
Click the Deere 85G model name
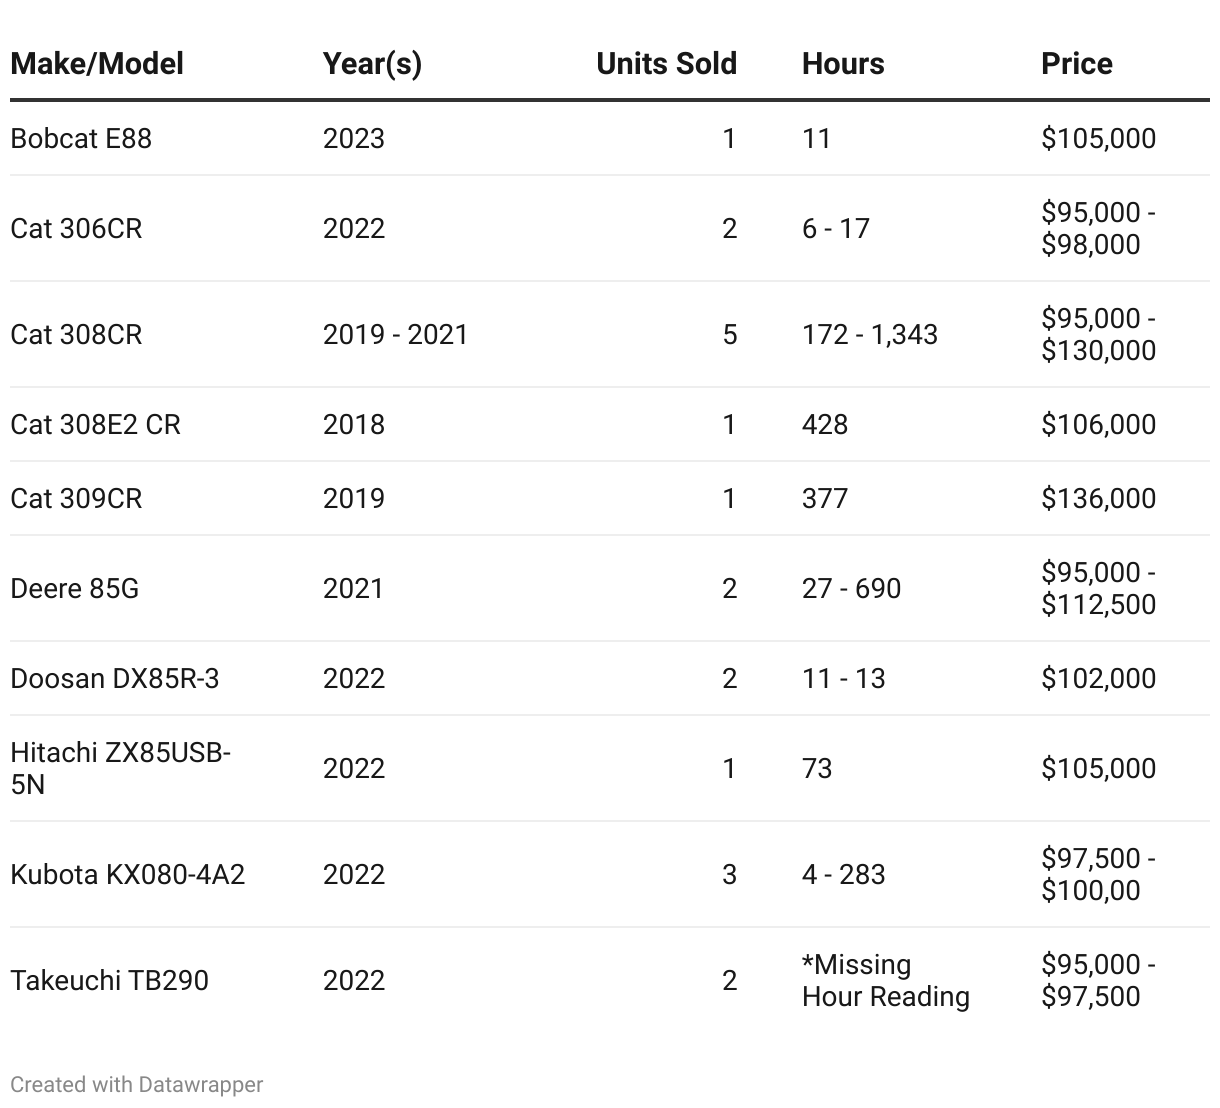coord(74,588)
